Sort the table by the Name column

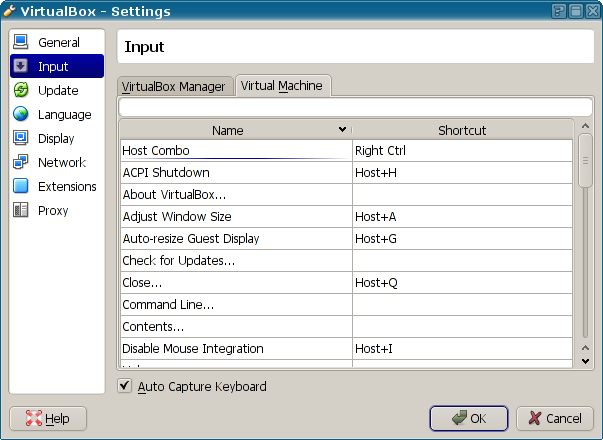(235, 130)
